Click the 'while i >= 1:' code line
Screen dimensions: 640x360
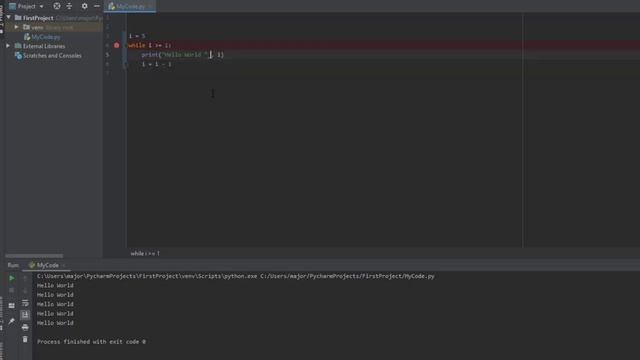[x=150, y=45]
